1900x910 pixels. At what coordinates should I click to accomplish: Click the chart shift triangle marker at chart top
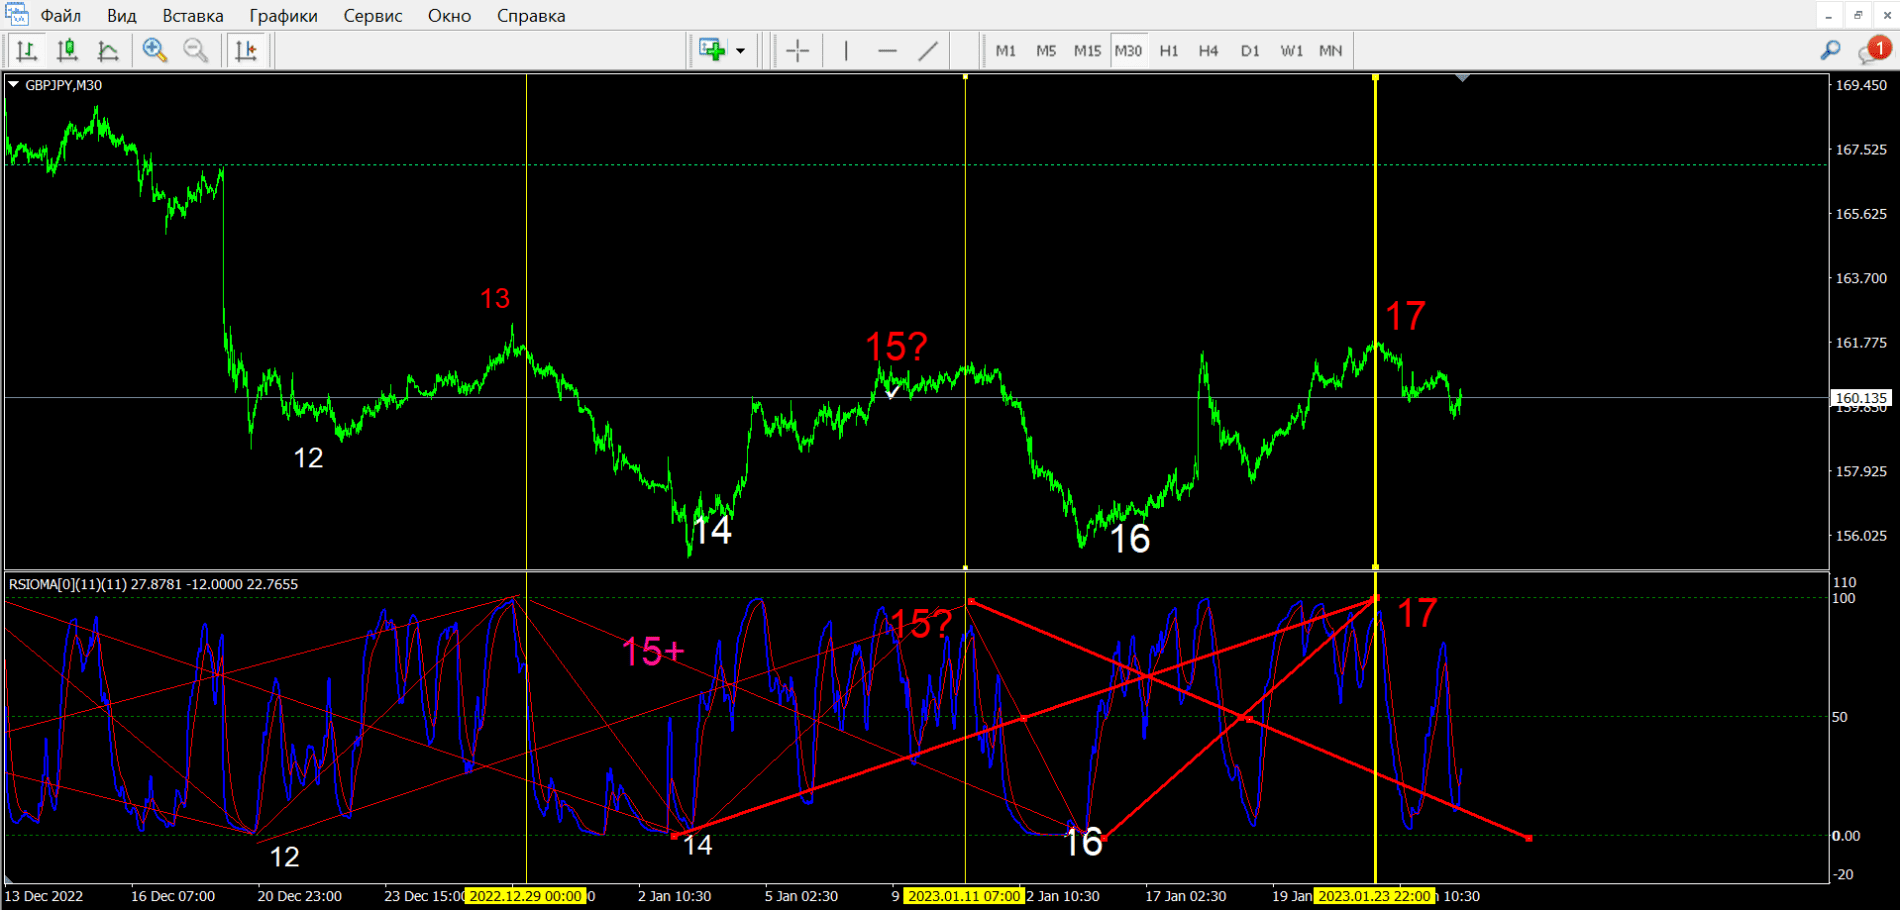point(1463,78)
